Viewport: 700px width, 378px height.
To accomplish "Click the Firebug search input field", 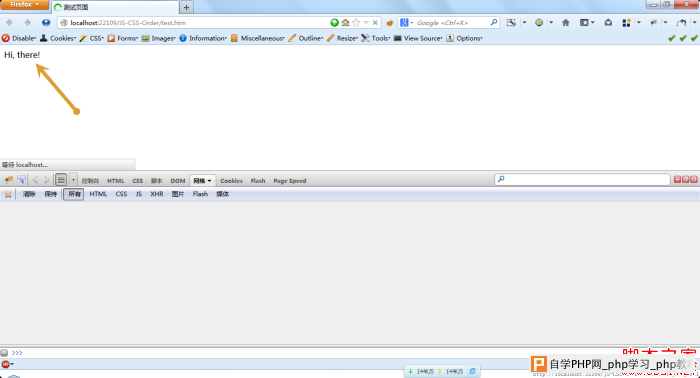I will coord(582,179).
